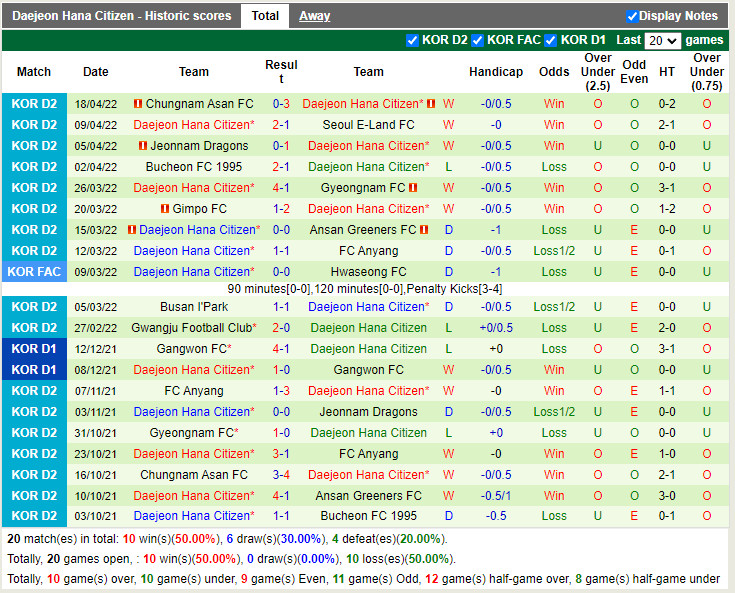735x593 pixels.
Task: Click the HT column header
Action: pyautogui.click(x=667, y=72)
